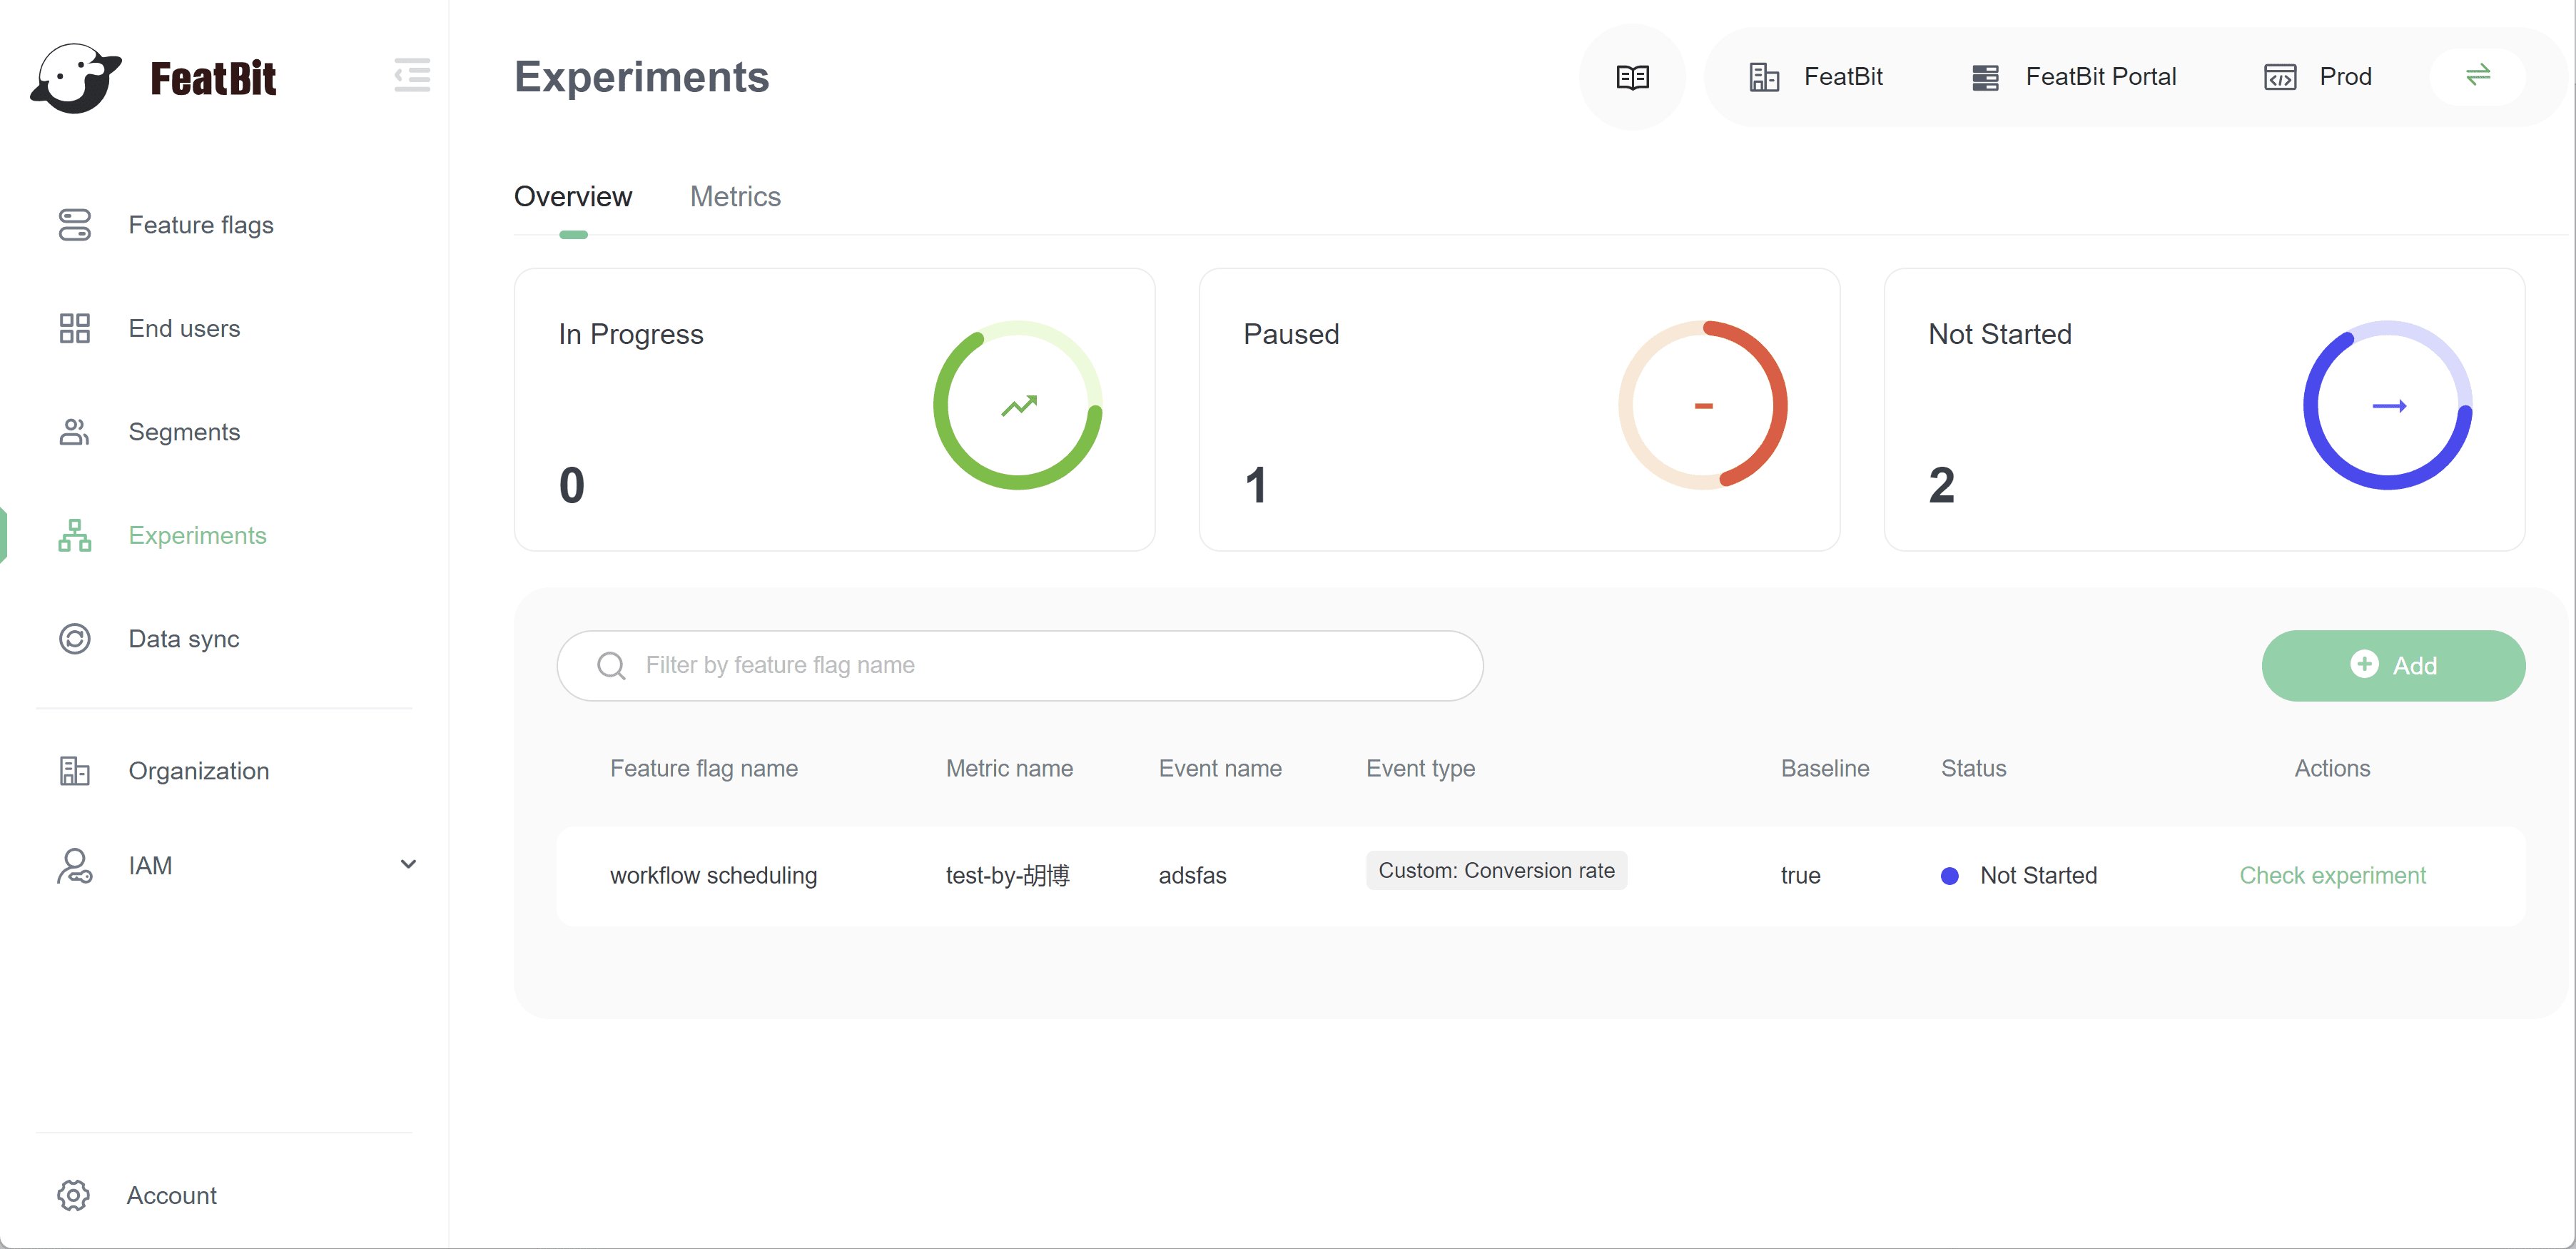Select the Overview tab
2576x1249 pixels.
(573, 197)
